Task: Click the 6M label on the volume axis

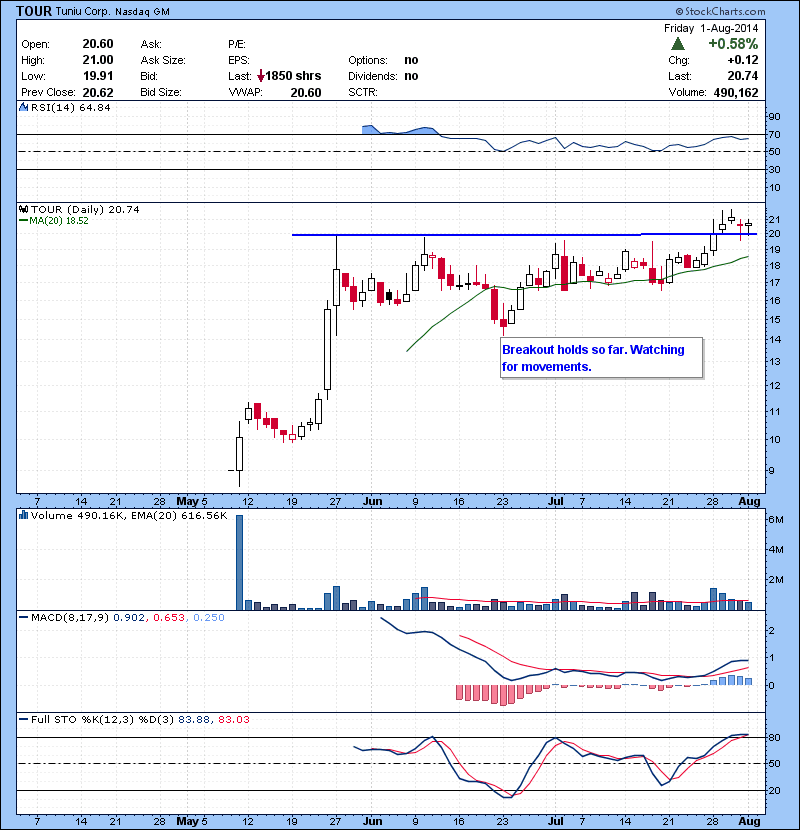Action: tap(776, 520)
